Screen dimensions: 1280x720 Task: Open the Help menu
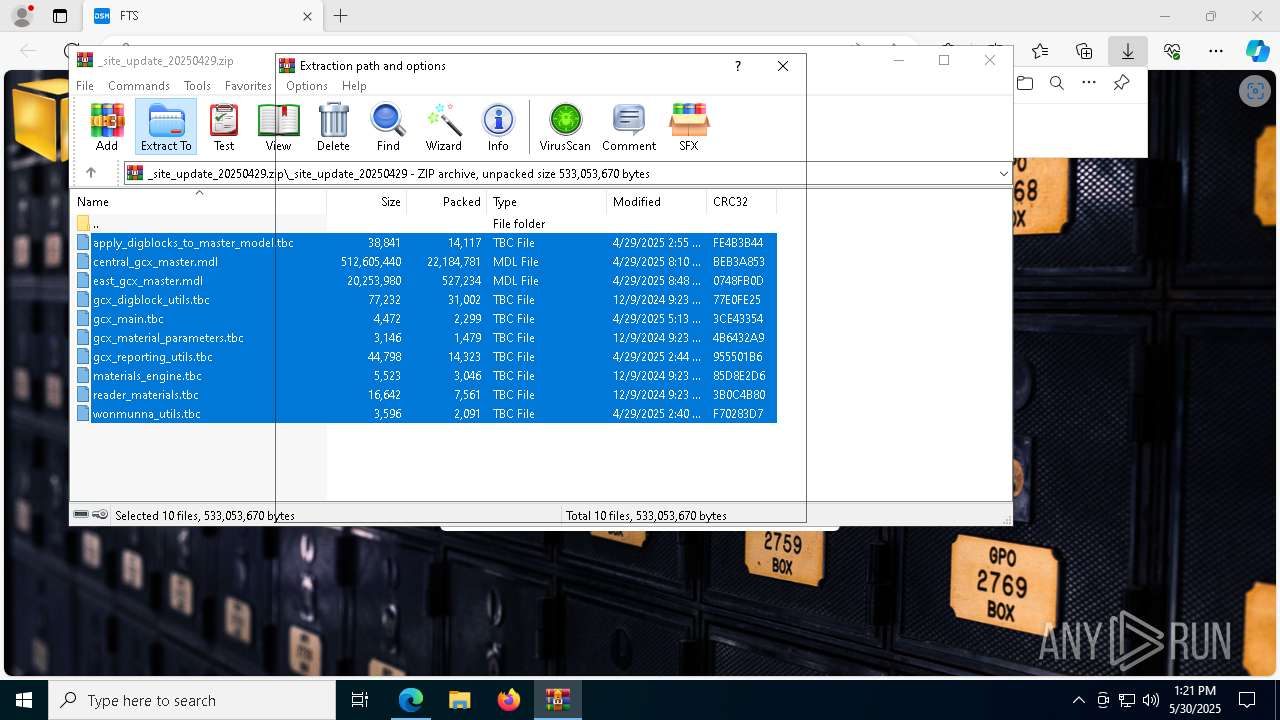click(354, 86)
